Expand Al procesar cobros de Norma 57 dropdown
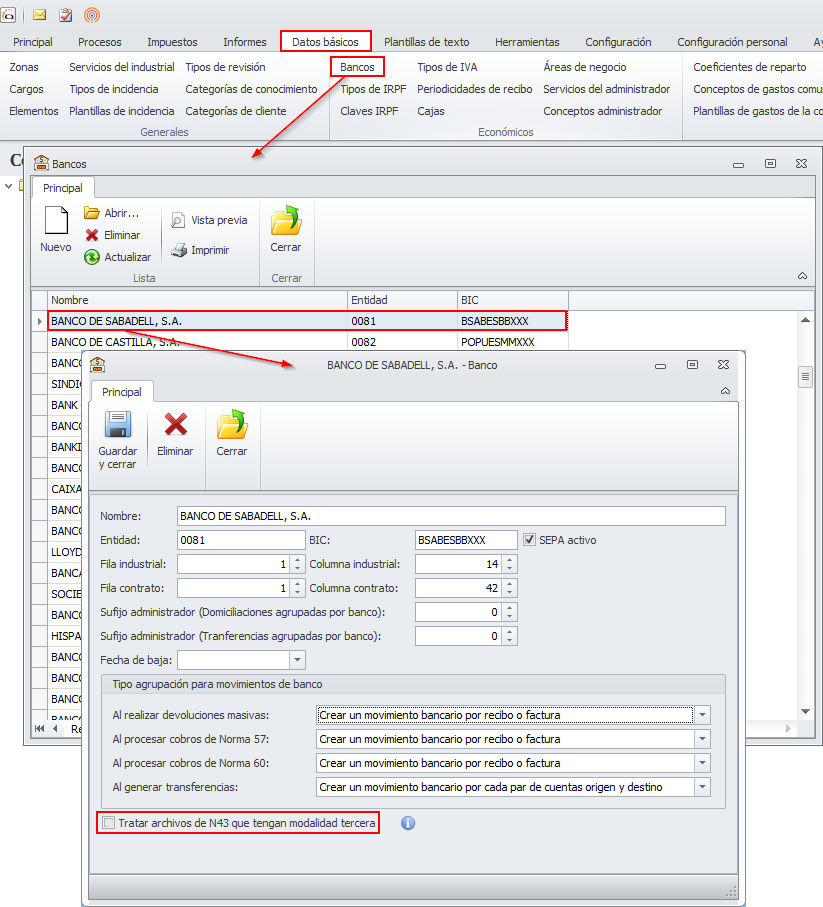Screen dimensions: 823x907 tap(702, 739)
